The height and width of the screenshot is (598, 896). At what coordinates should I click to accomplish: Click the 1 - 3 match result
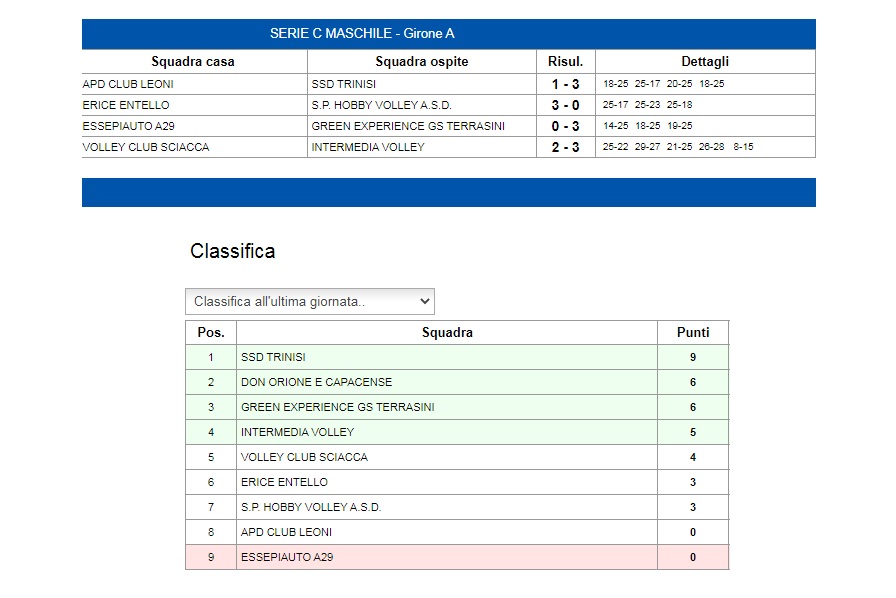click(565, 84)
